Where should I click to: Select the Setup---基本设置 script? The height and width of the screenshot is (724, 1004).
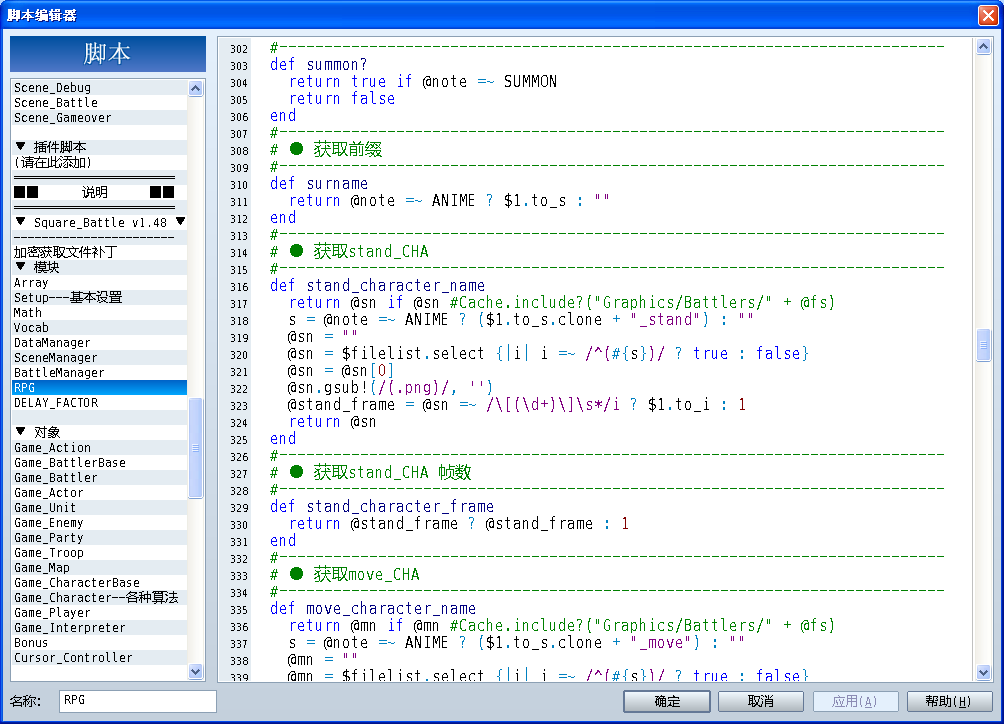pos(100,298)
